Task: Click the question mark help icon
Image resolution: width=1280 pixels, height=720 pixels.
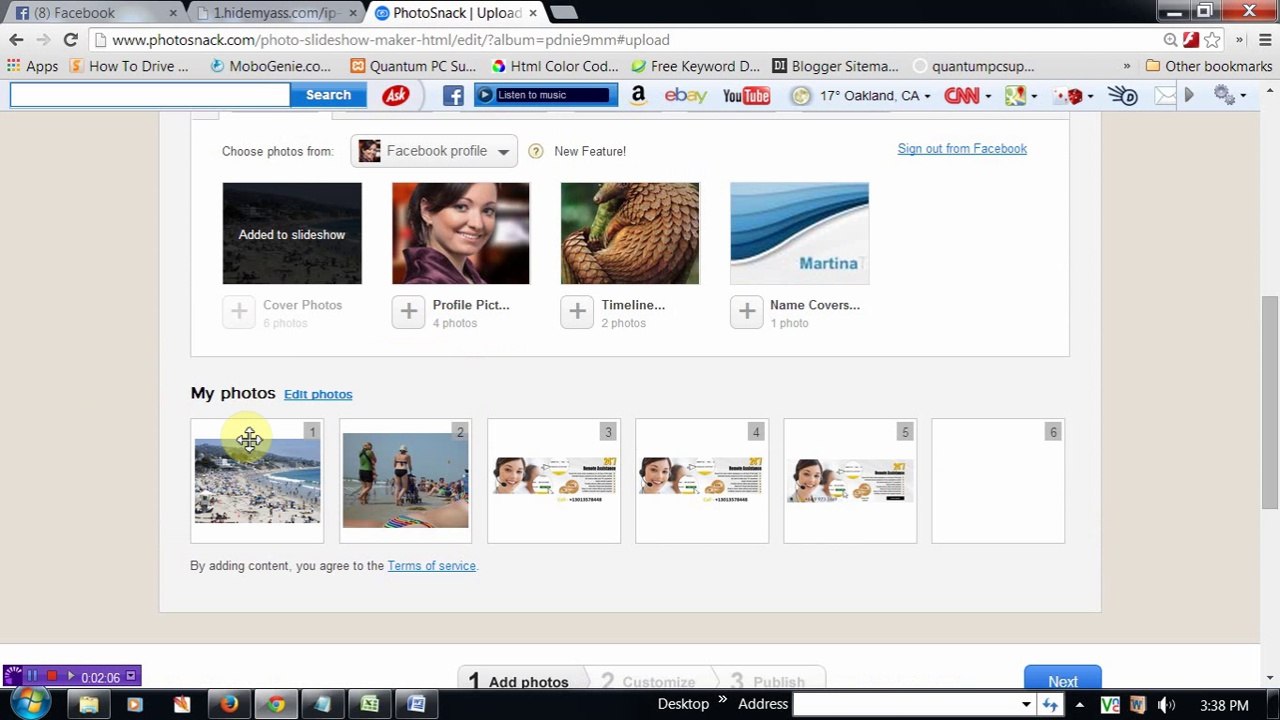Action: tap(535, 151)
